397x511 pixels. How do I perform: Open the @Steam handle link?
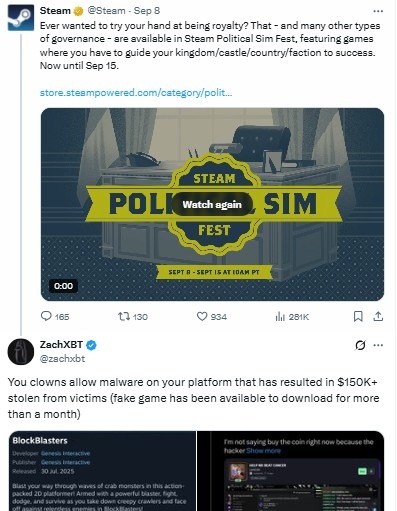(106, 11)
